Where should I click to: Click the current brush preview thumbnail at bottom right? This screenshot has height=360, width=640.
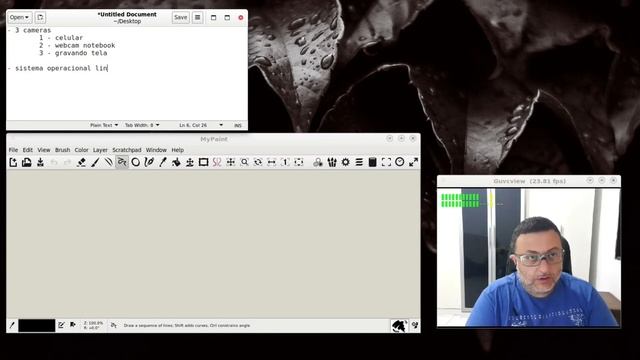coord(399,326)
